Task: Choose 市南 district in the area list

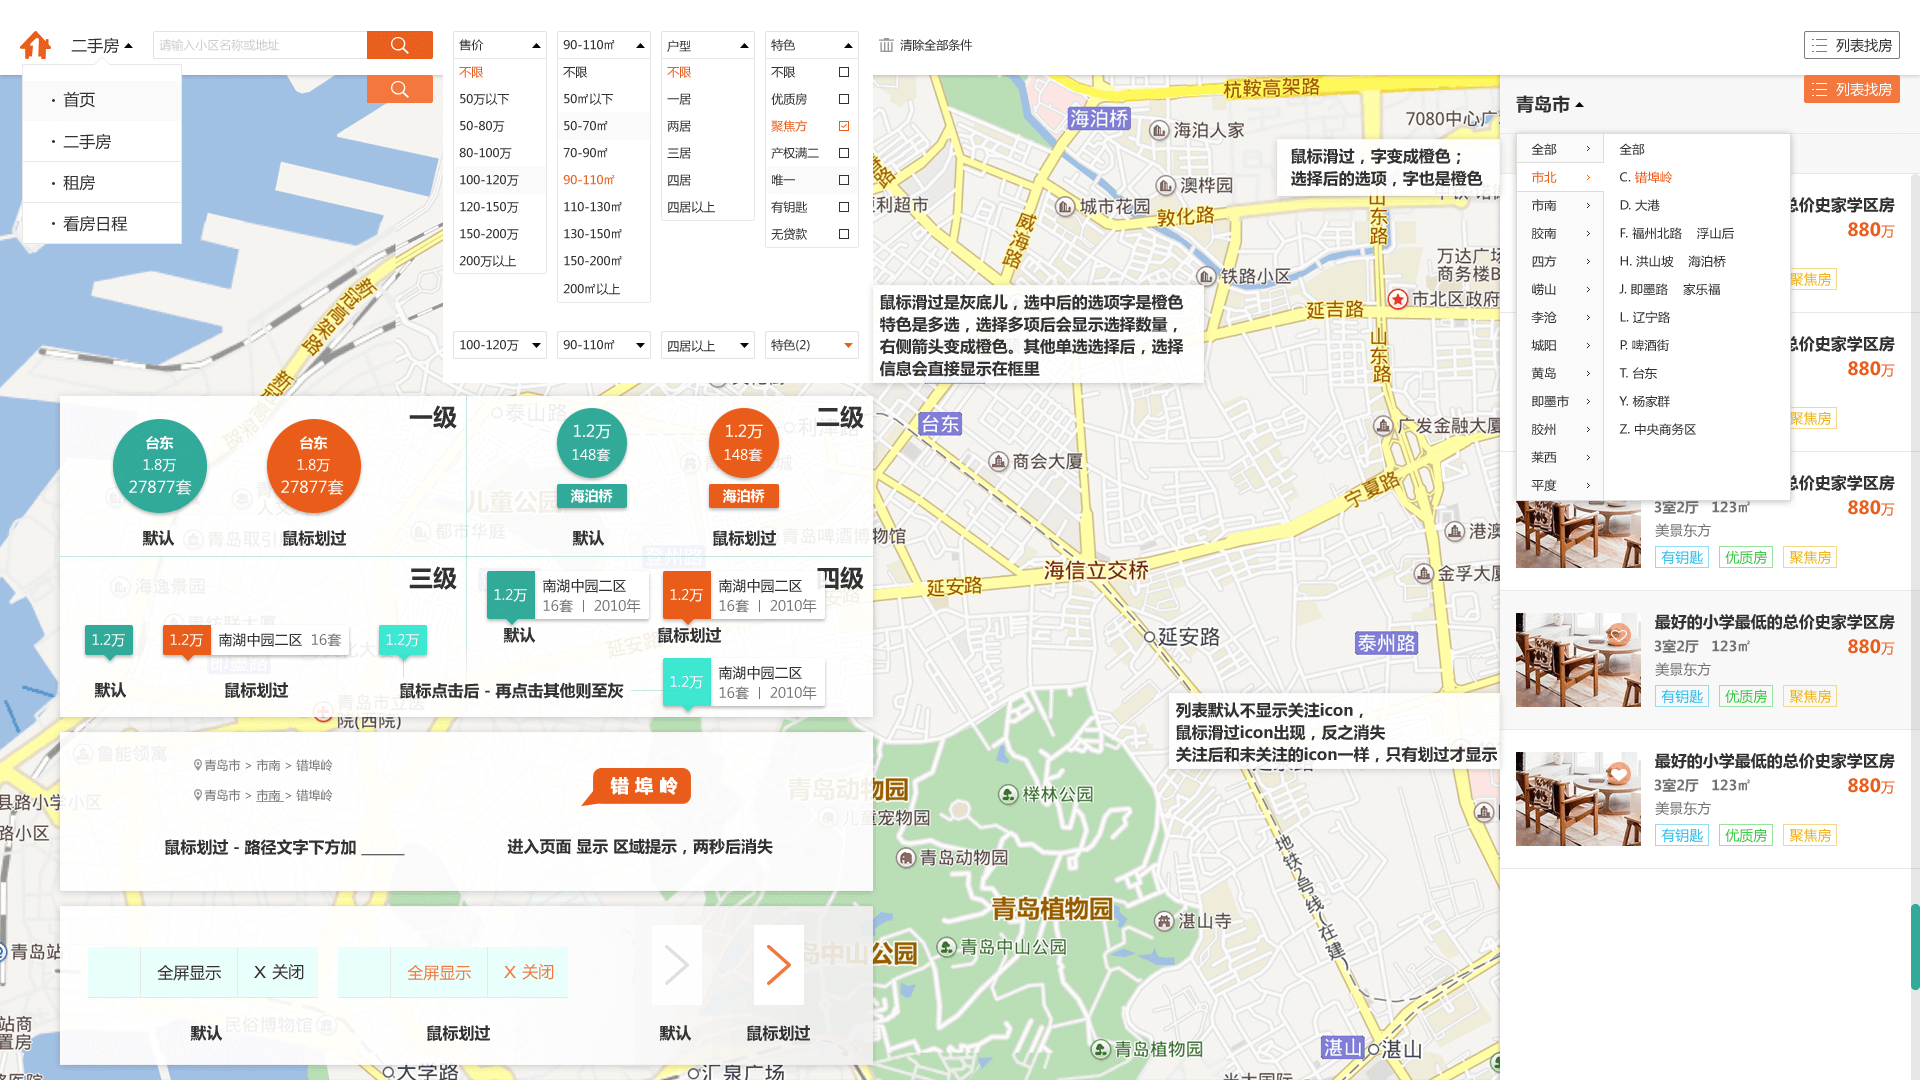Action: pos(1544,205)
